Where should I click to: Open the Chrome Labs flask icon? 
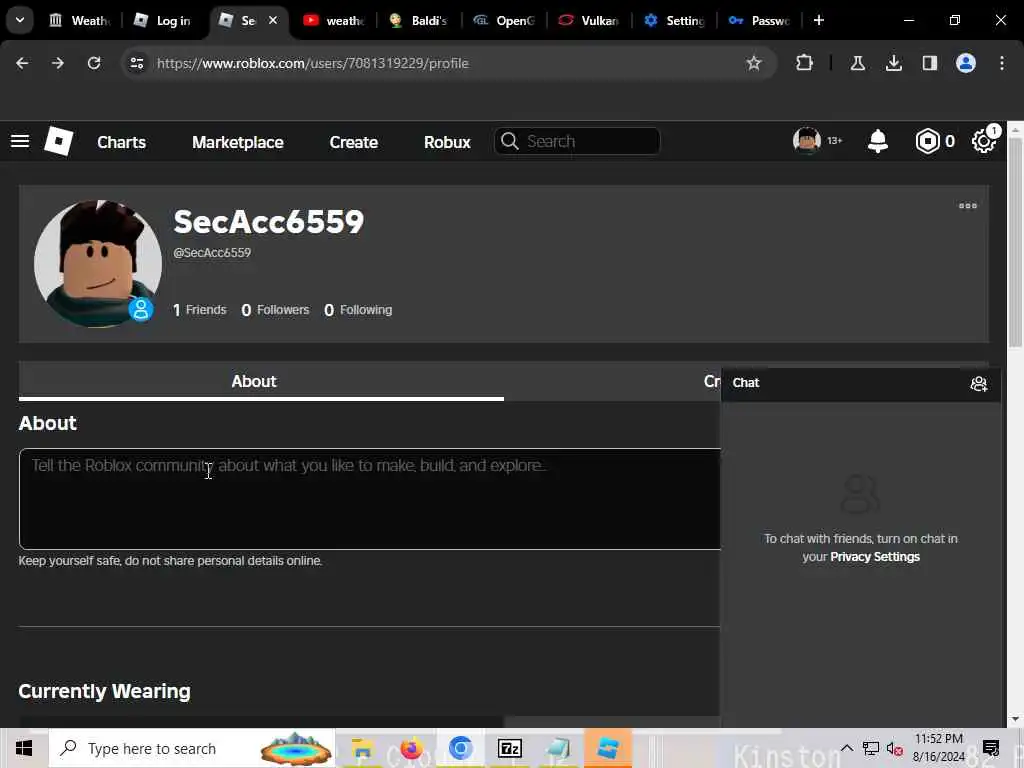pos(857,63)
